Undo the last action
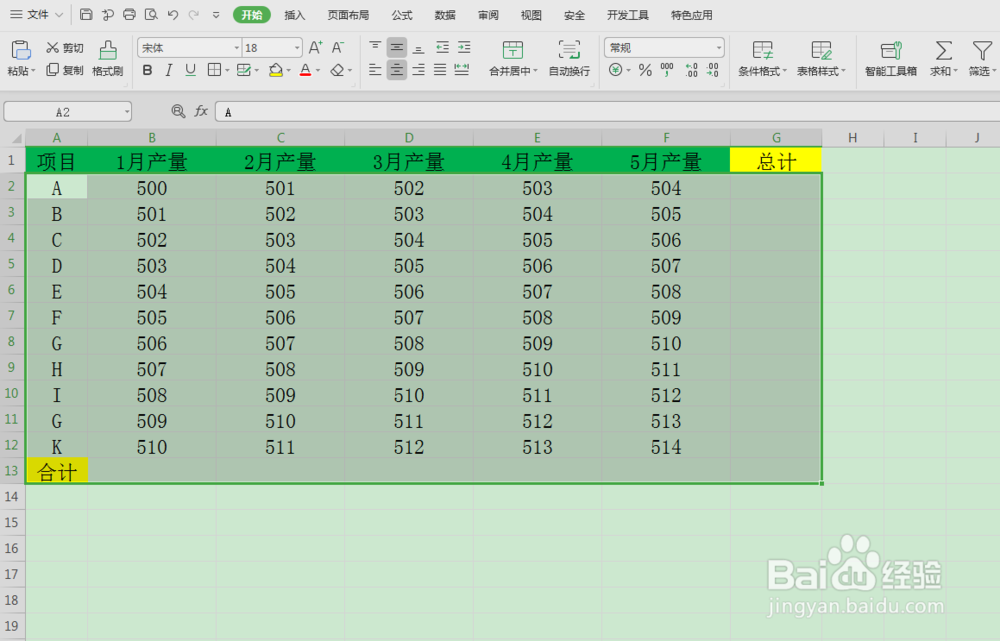Viewport: 1000px width, 641px height. coord(173,15)
